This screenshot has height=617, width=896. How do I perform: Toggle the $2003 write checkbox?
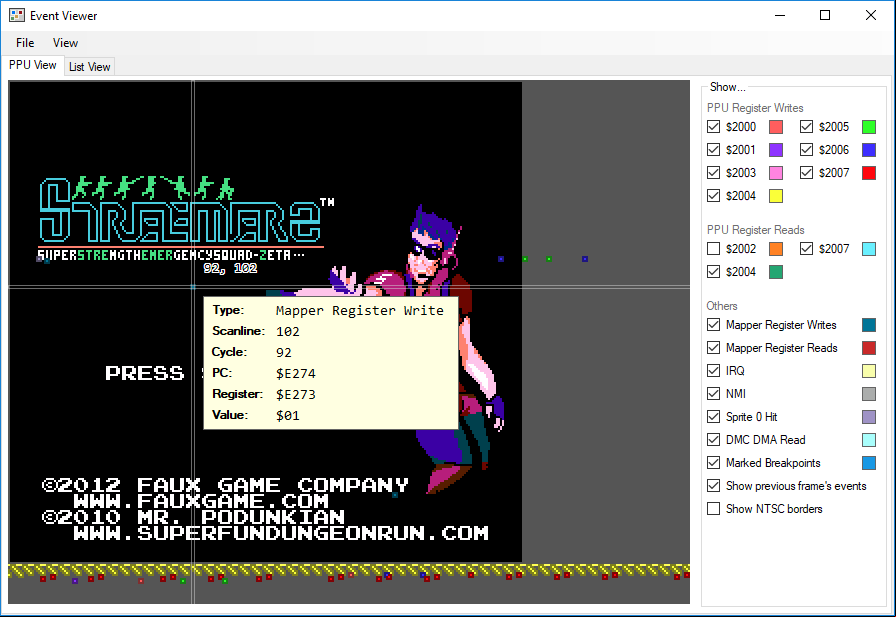(713, 173)
